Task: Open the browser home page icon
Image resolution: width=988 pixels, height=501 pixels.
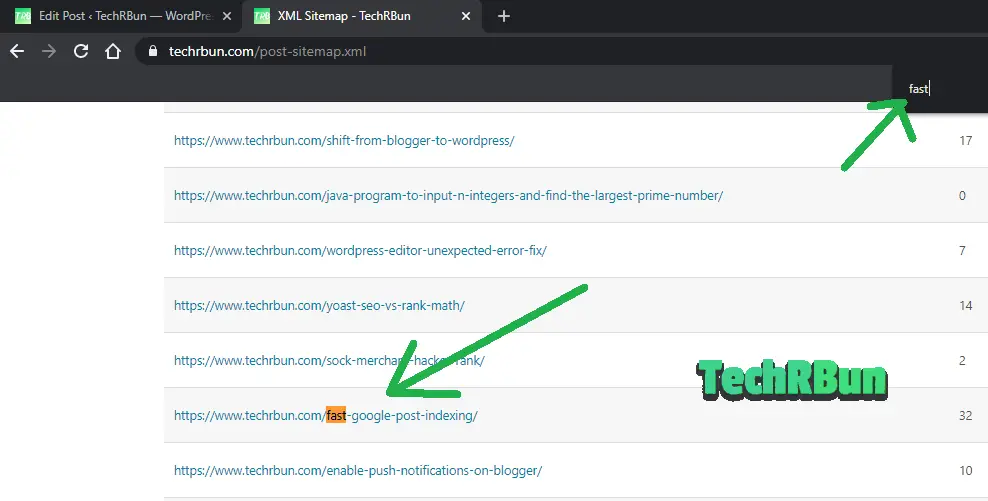Action: click(x=113, y=51)
